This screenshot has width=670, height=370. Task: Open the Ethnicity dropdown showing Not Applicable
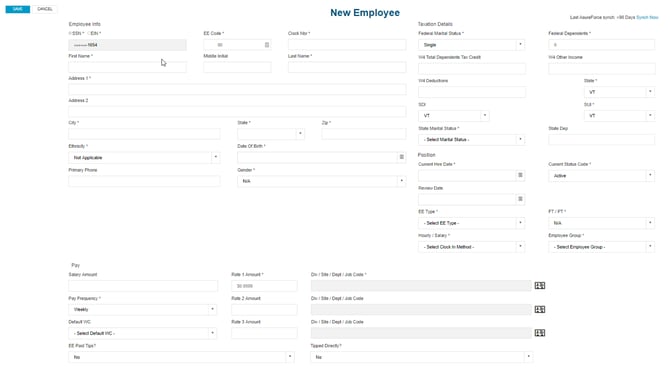click(144, 158)
